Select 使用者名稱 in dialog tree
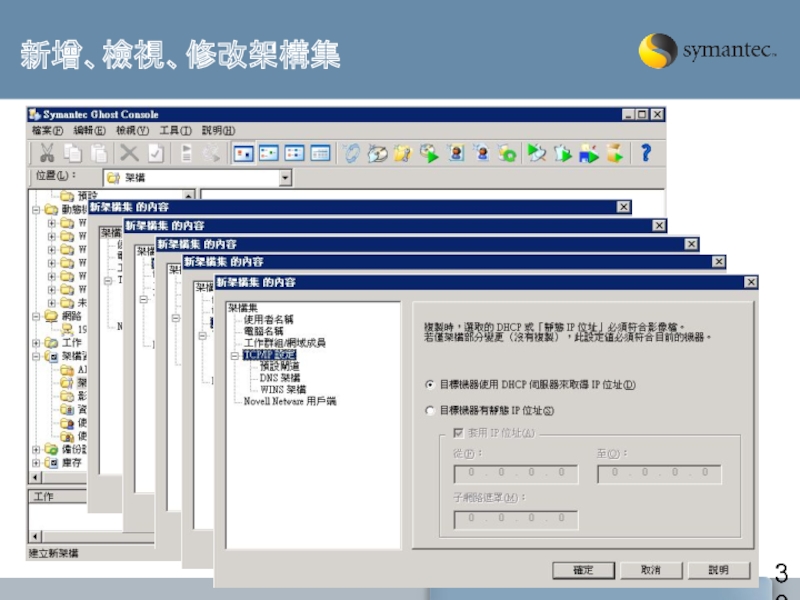The width and height of the screenshot is (800, 600). coord(268,319)
